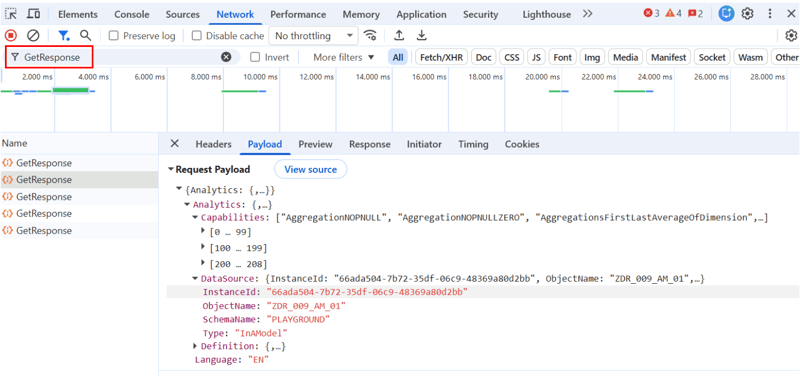800x376 pixels.
Task: Click the View source button
Action: [311, 169]
